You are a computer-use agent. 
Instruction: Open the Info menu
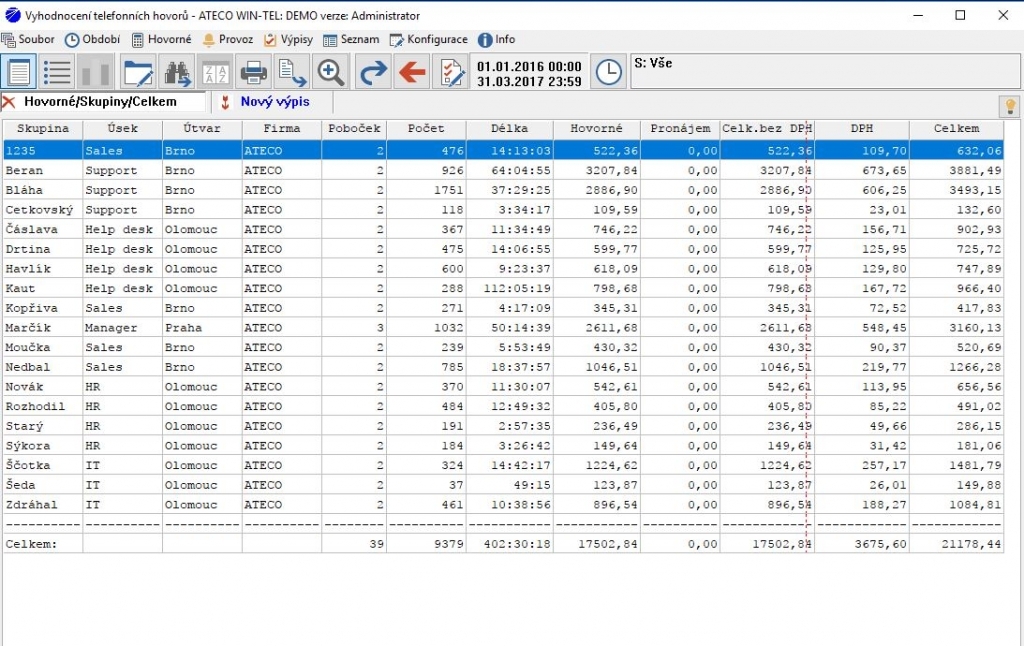[496, 39]
